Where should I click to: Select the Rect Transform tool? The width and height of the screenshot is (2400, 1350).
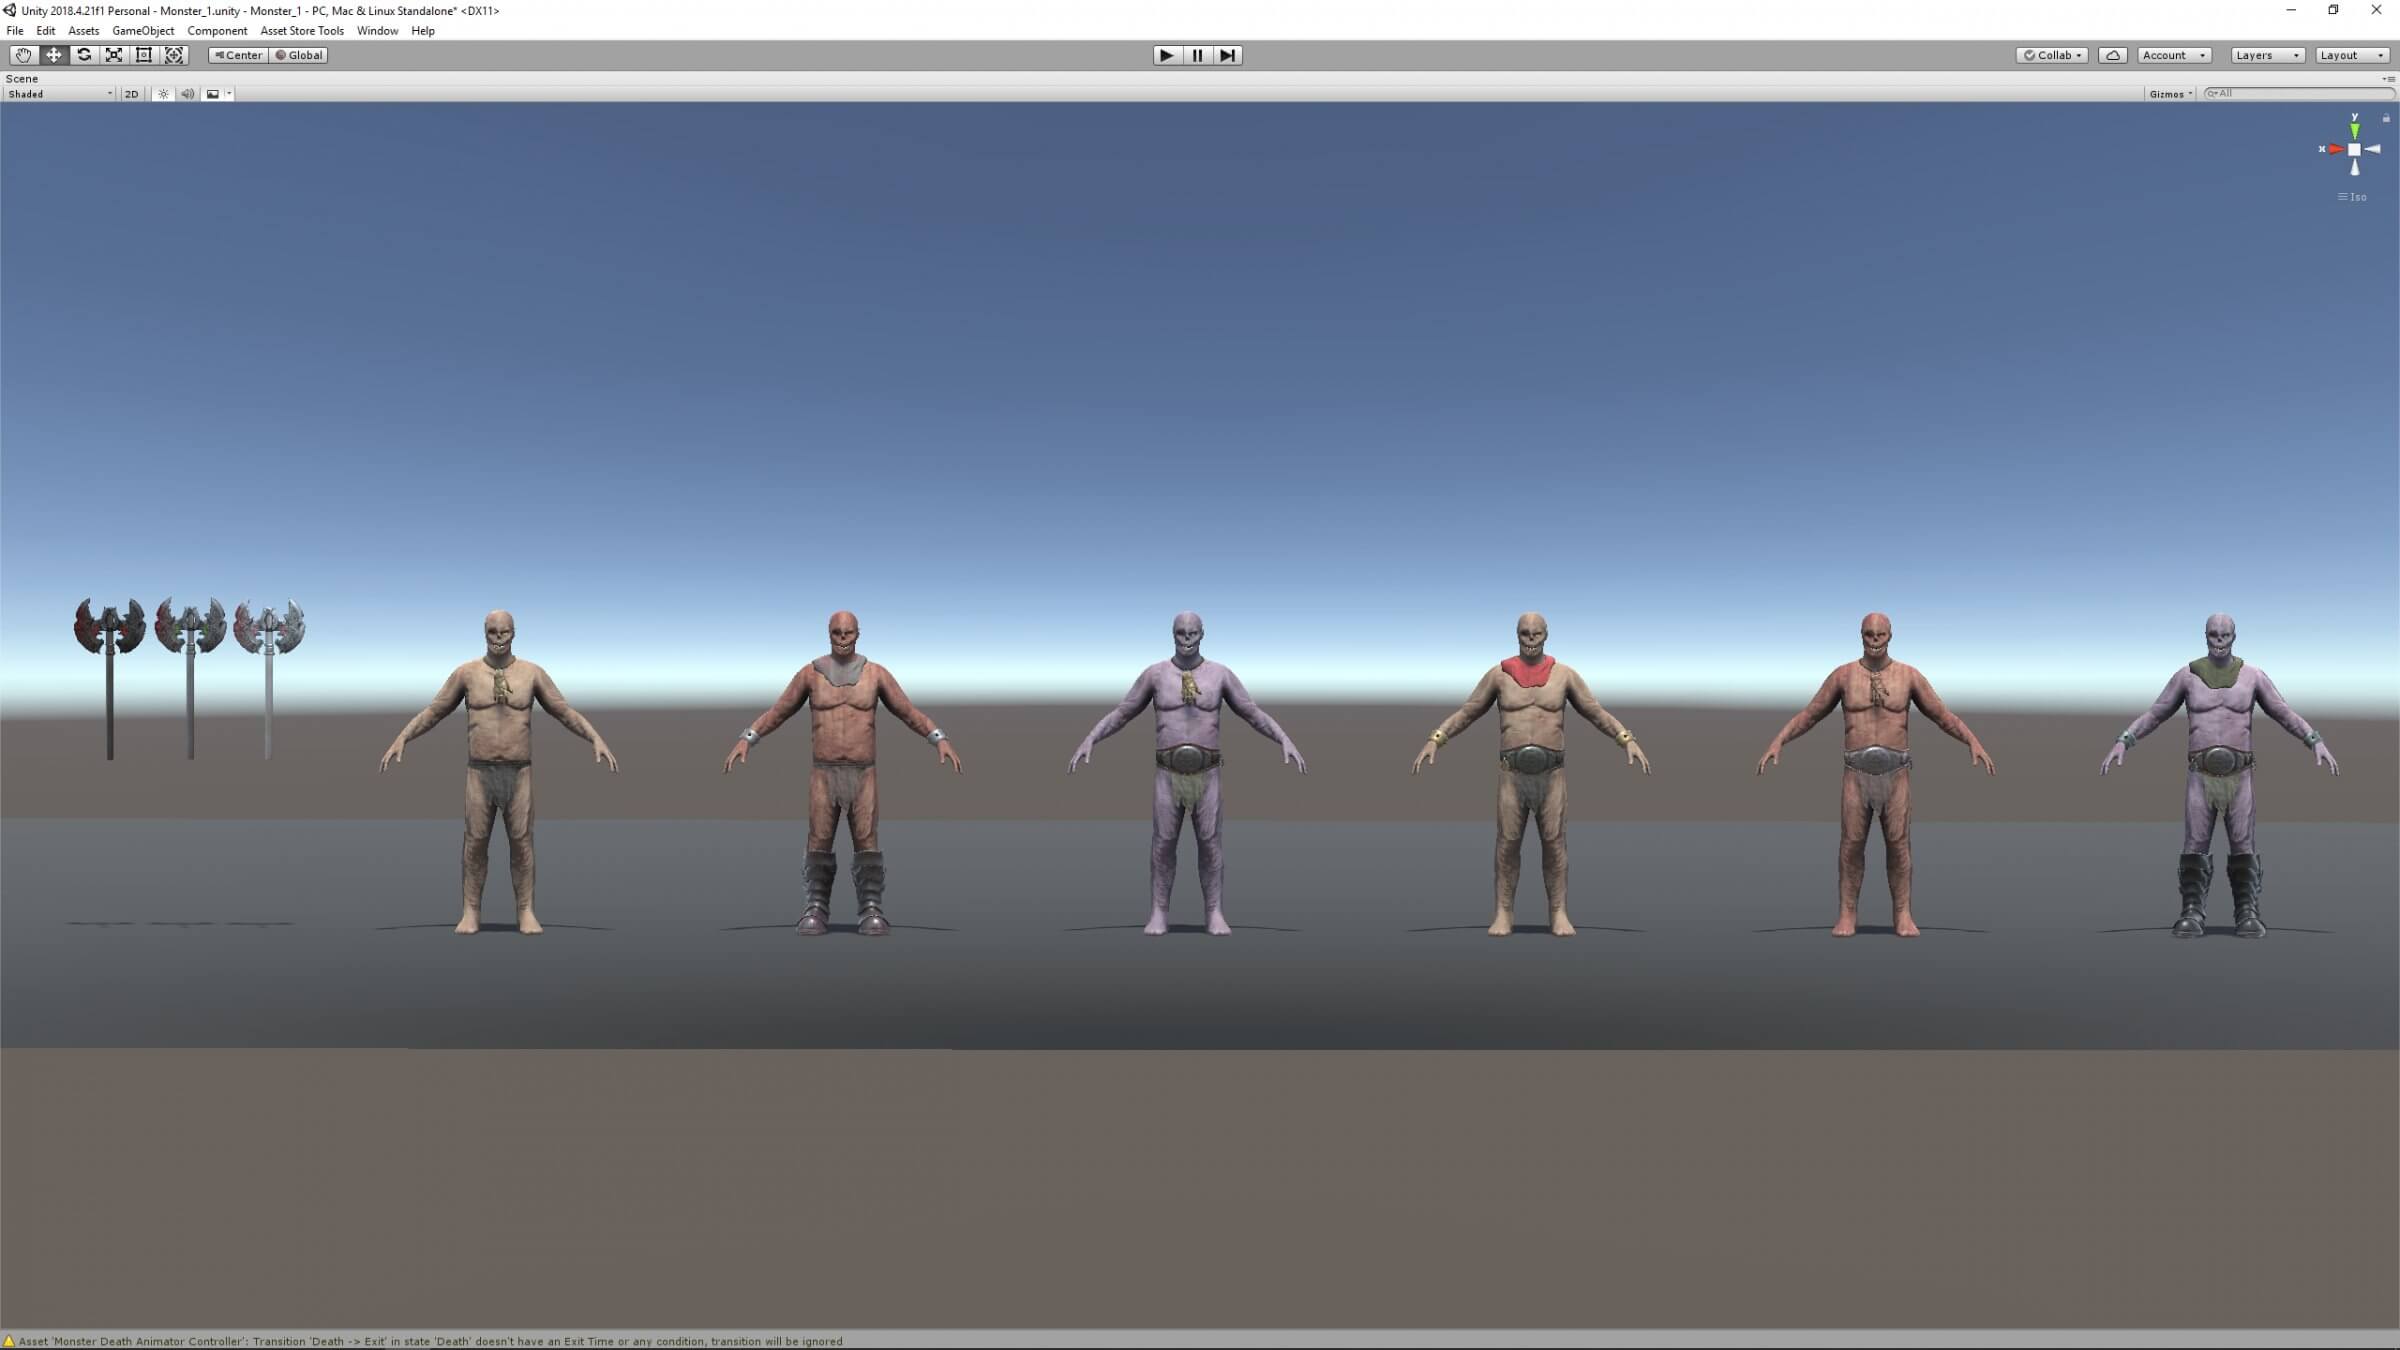point(144,55)
